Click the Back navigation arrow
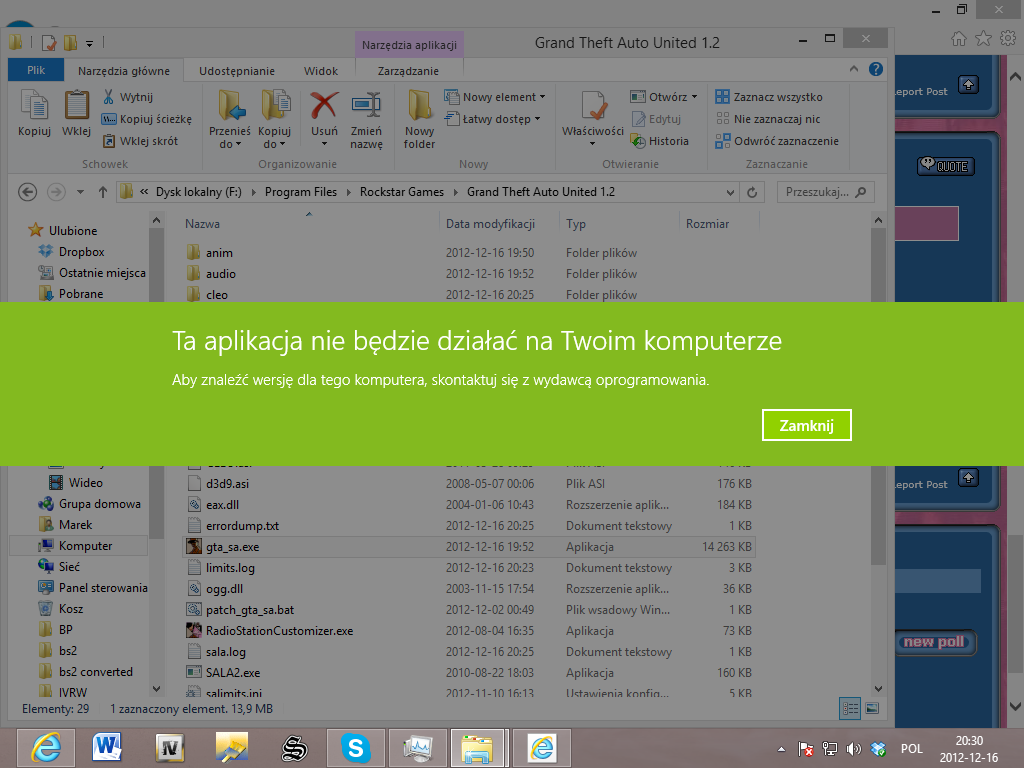This screenshot has width=1024, height=768. [27, 192]
